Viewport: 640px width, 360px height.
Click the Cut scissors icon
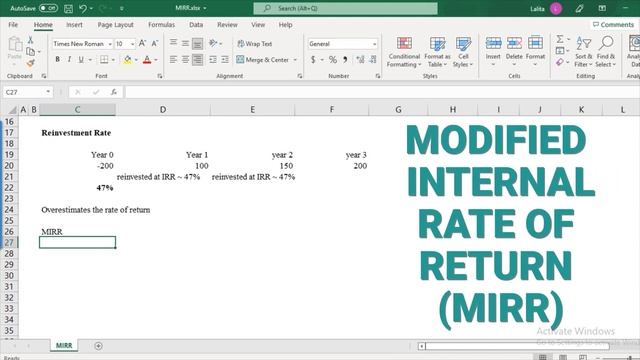(x=30, y=40)
